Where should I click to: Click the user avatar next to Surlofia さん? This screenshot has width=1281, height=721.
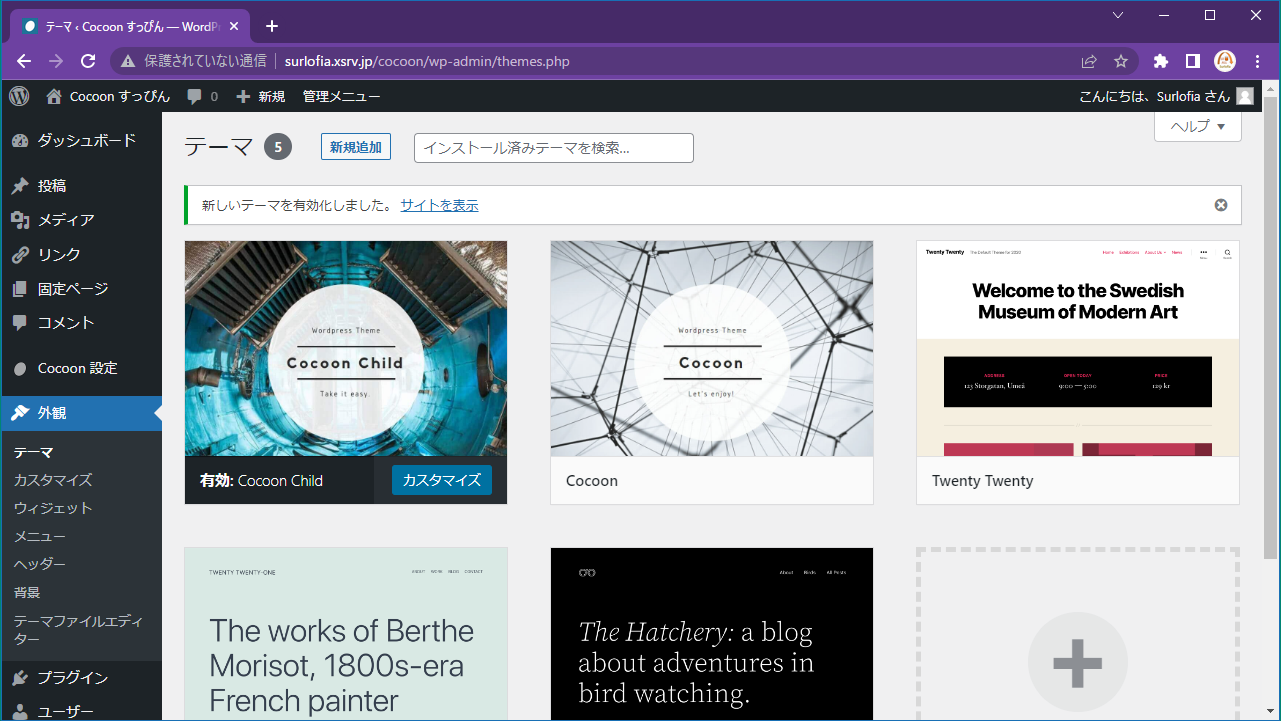pos(1245,97)
